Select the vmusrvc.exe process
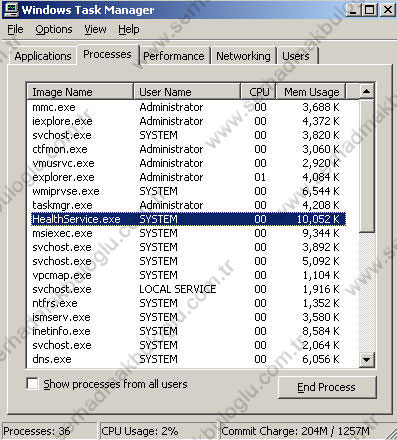Screen dimensions: 397x440 coord(188,163)
